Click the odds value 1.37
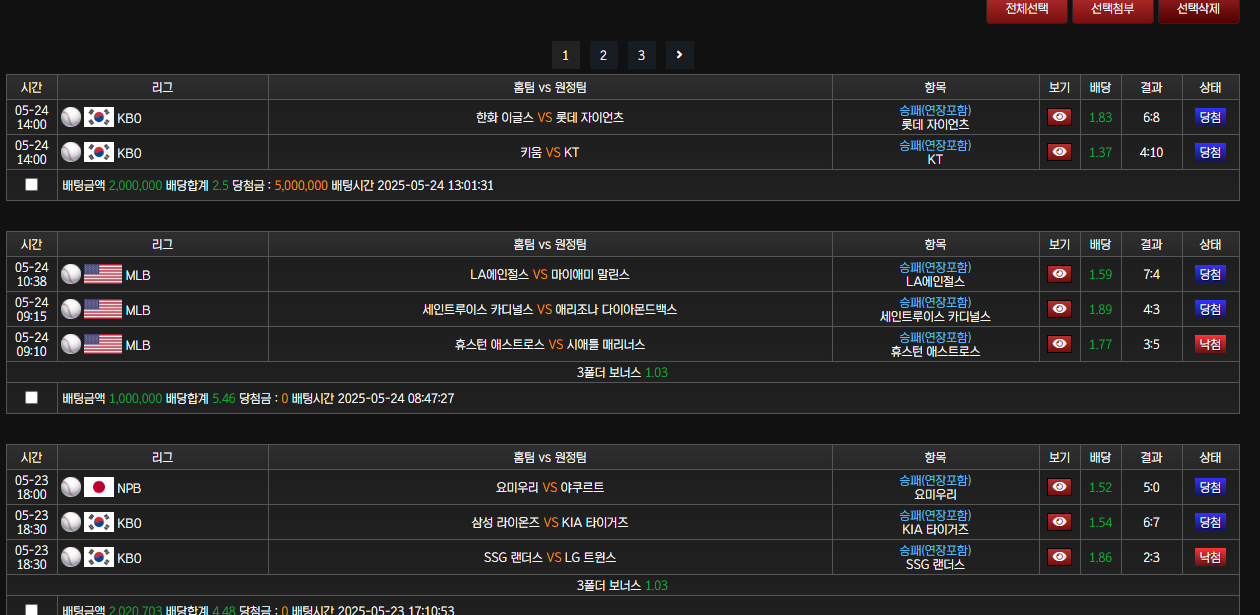 (x=1100, y=152)
